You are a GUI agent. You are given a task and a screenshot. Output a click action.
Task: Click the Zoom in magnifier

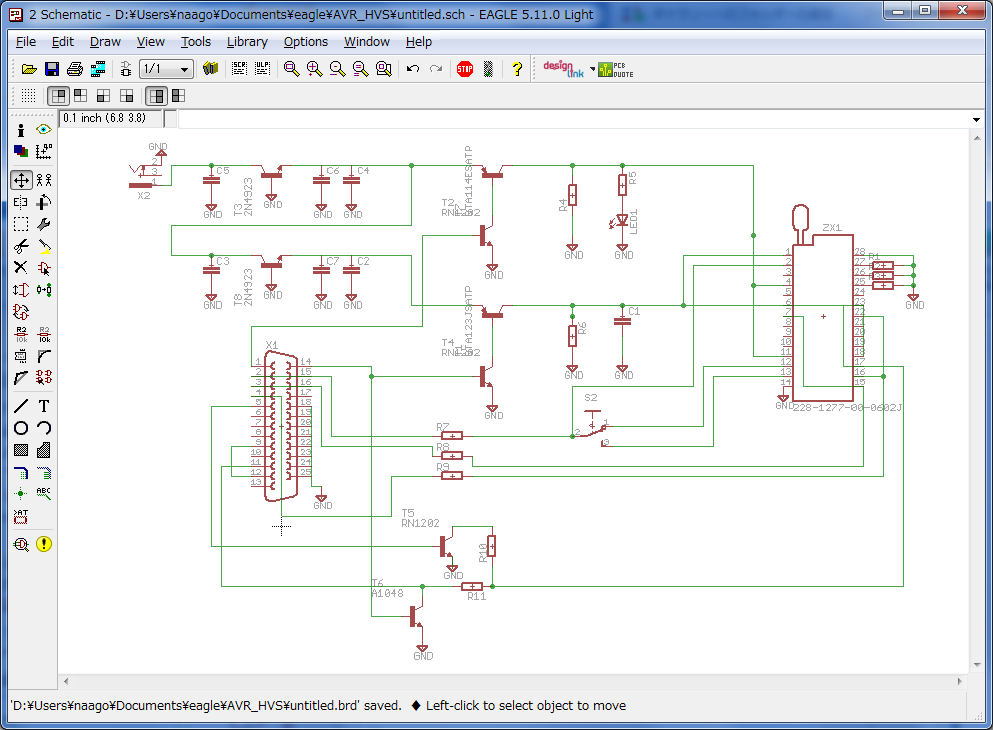314,69
